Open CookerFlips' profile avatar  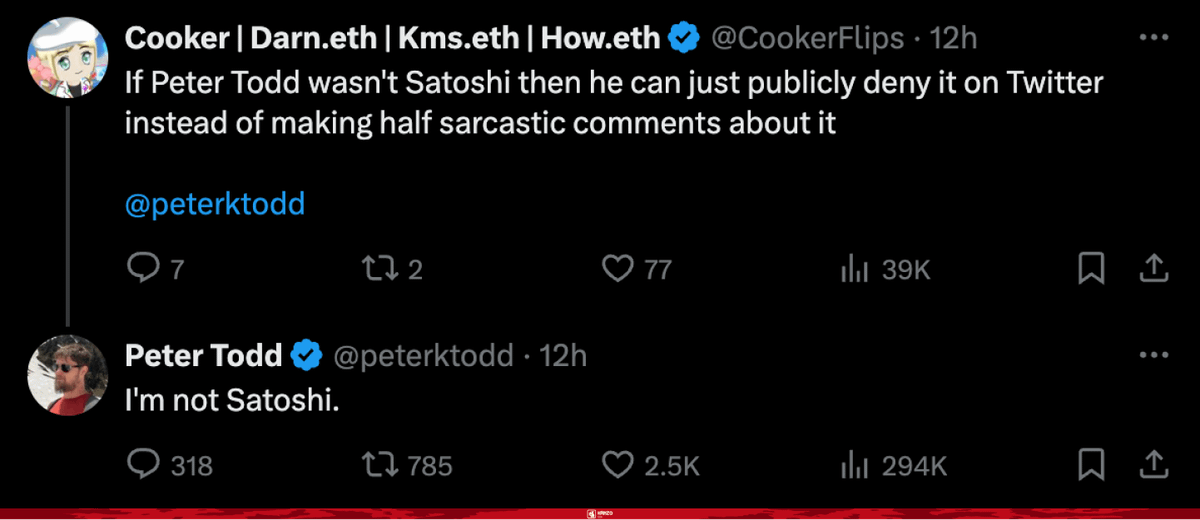(x=66, y=57)
